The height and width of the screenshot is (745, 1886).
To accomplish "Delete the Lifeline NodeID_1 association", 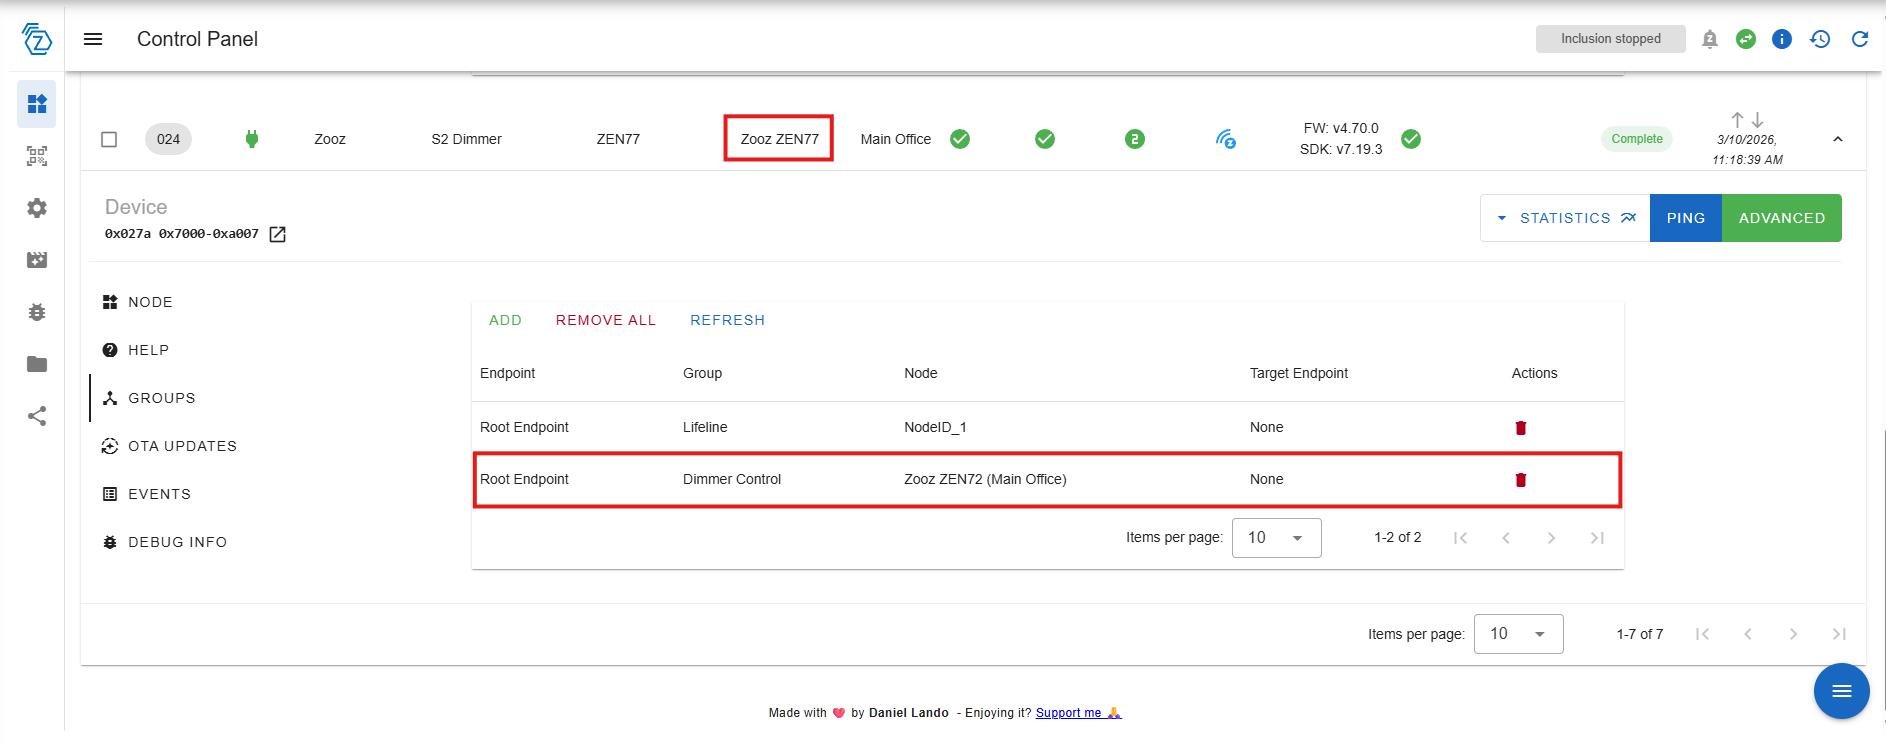I will click(x=1520, y=428).
